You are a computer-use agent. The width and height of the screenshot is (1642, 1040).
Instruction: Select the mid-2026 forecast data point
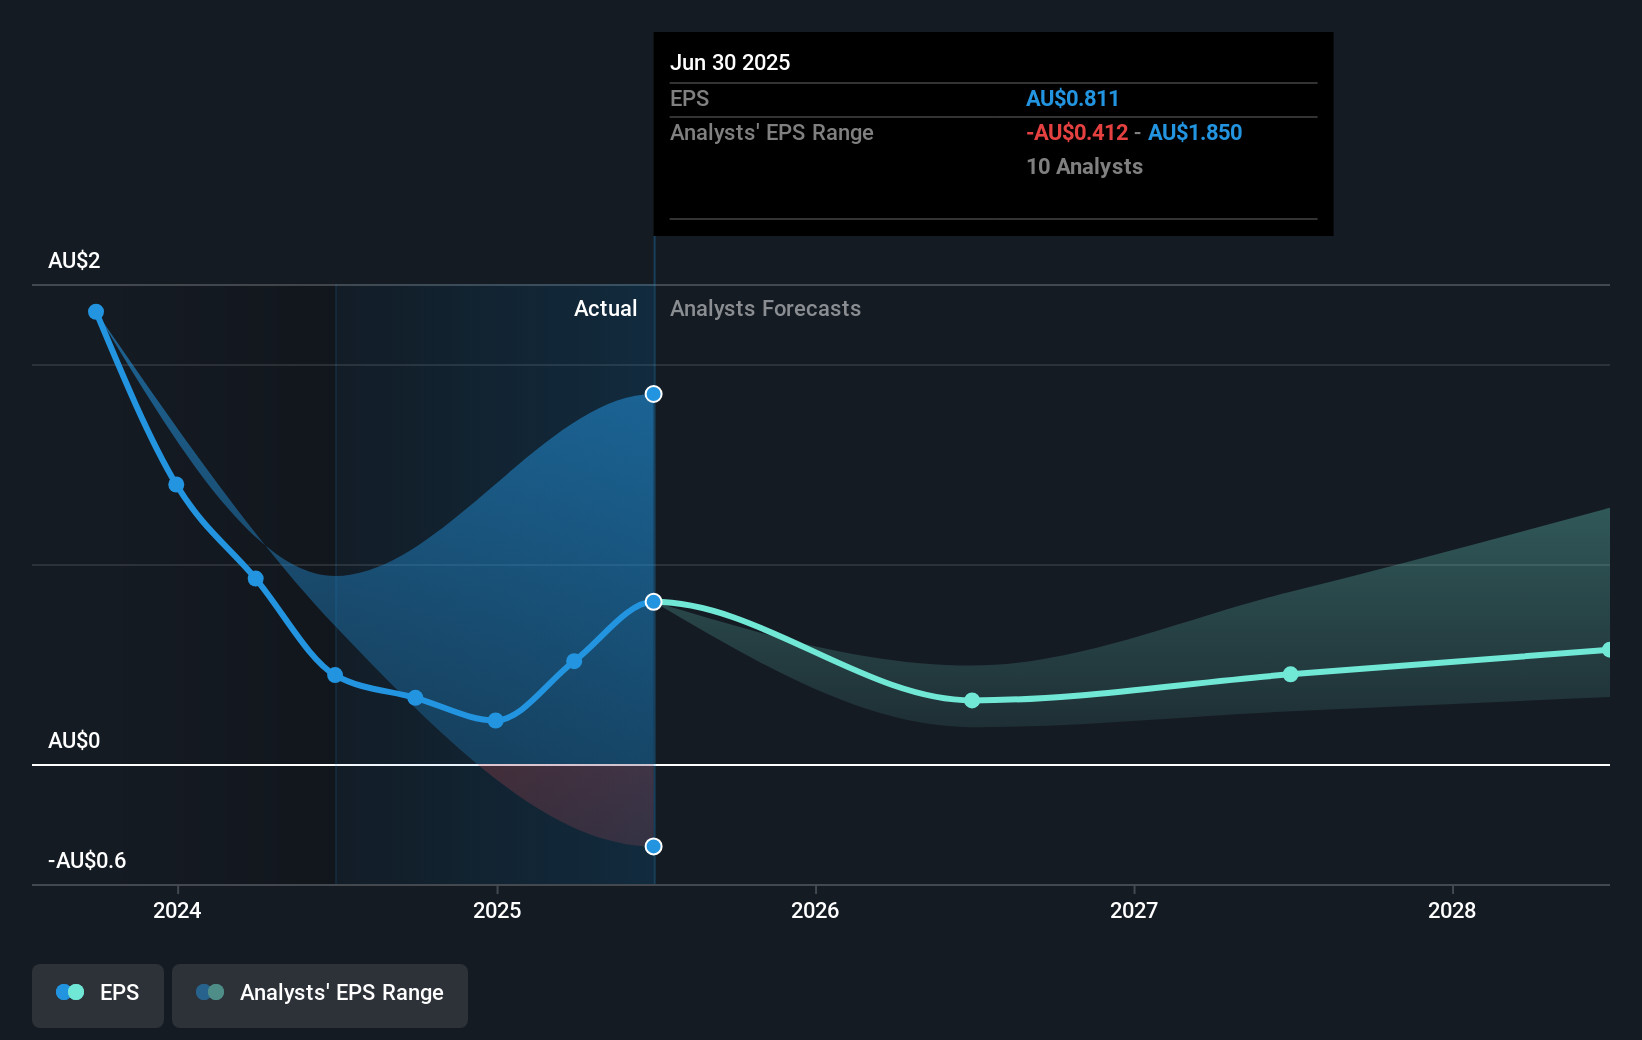(x=972, y=700)
